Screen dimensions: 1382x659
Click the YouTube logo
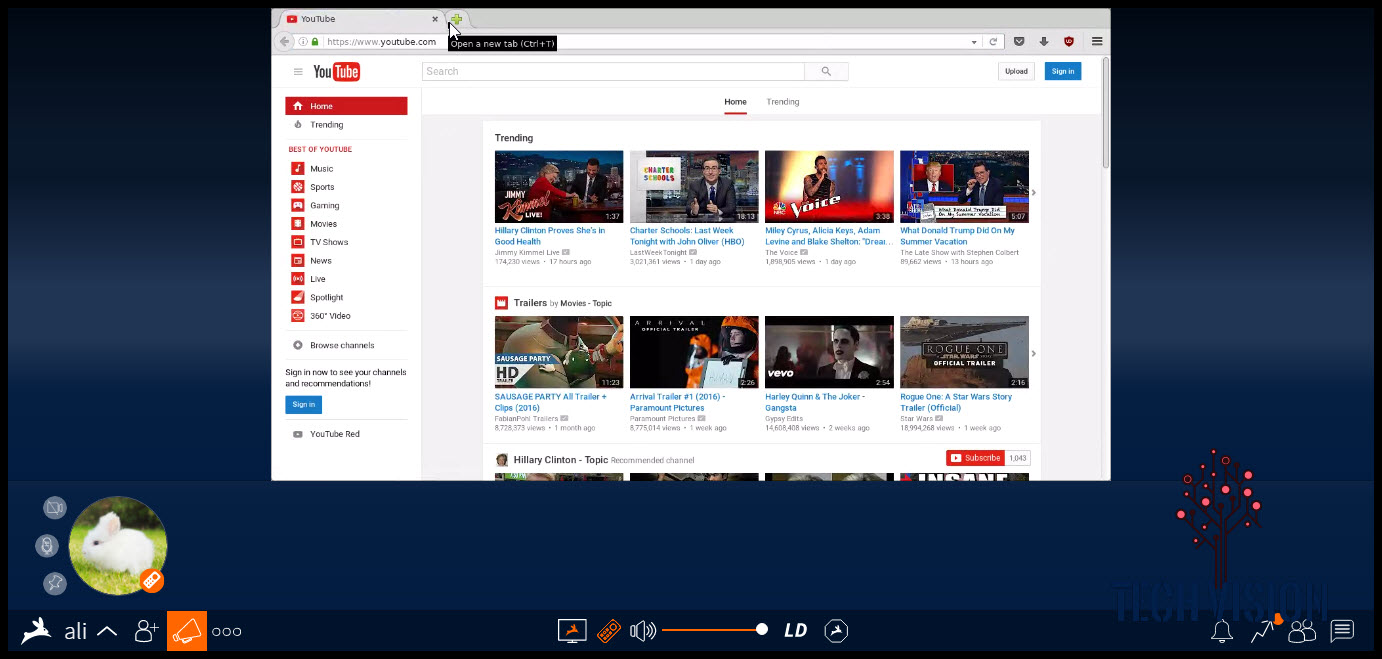336,72
